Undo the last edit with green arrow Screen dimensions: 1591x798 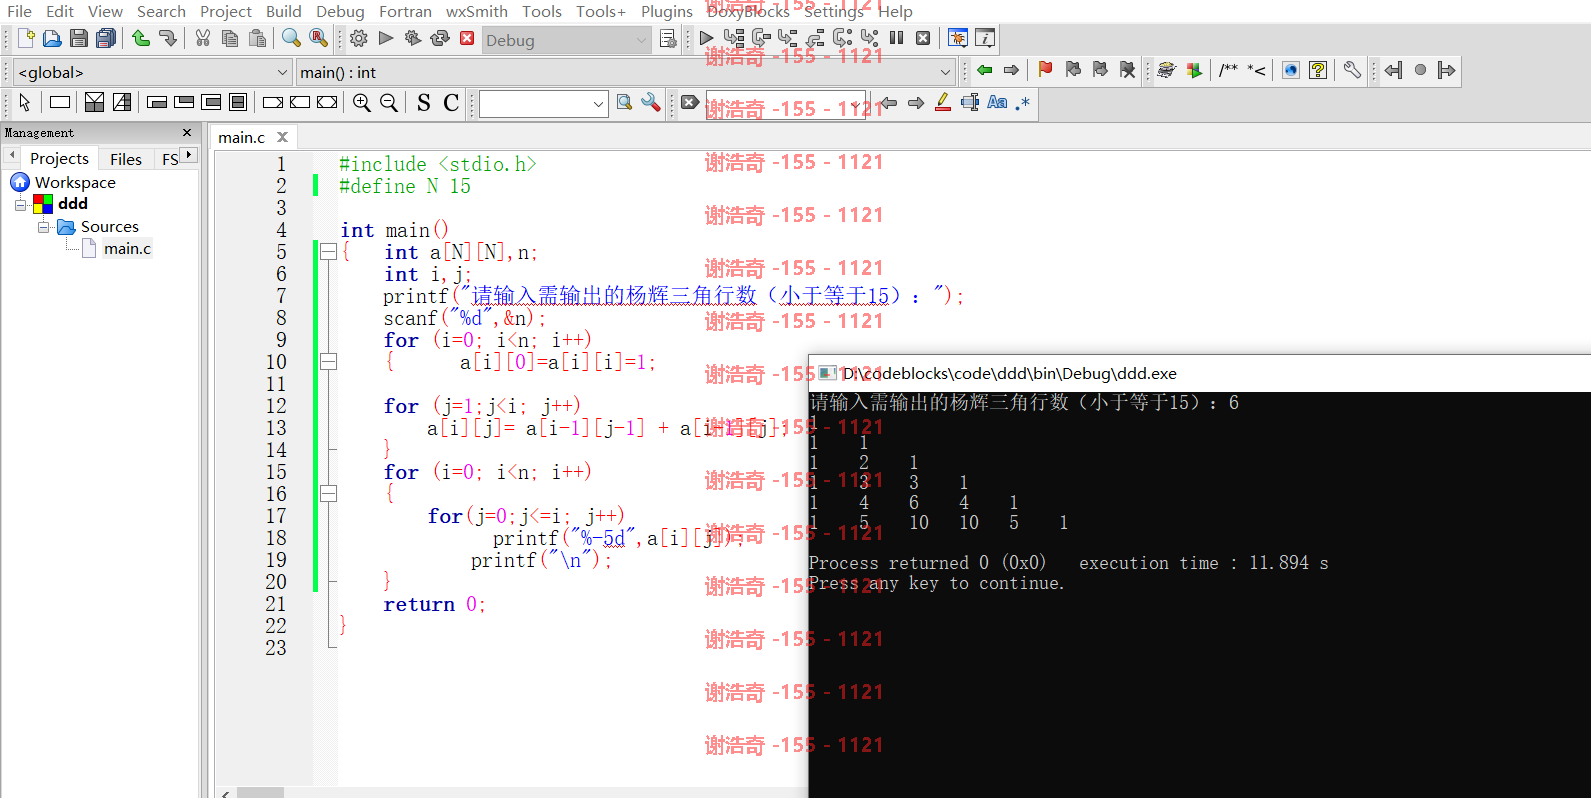[141, 38]
